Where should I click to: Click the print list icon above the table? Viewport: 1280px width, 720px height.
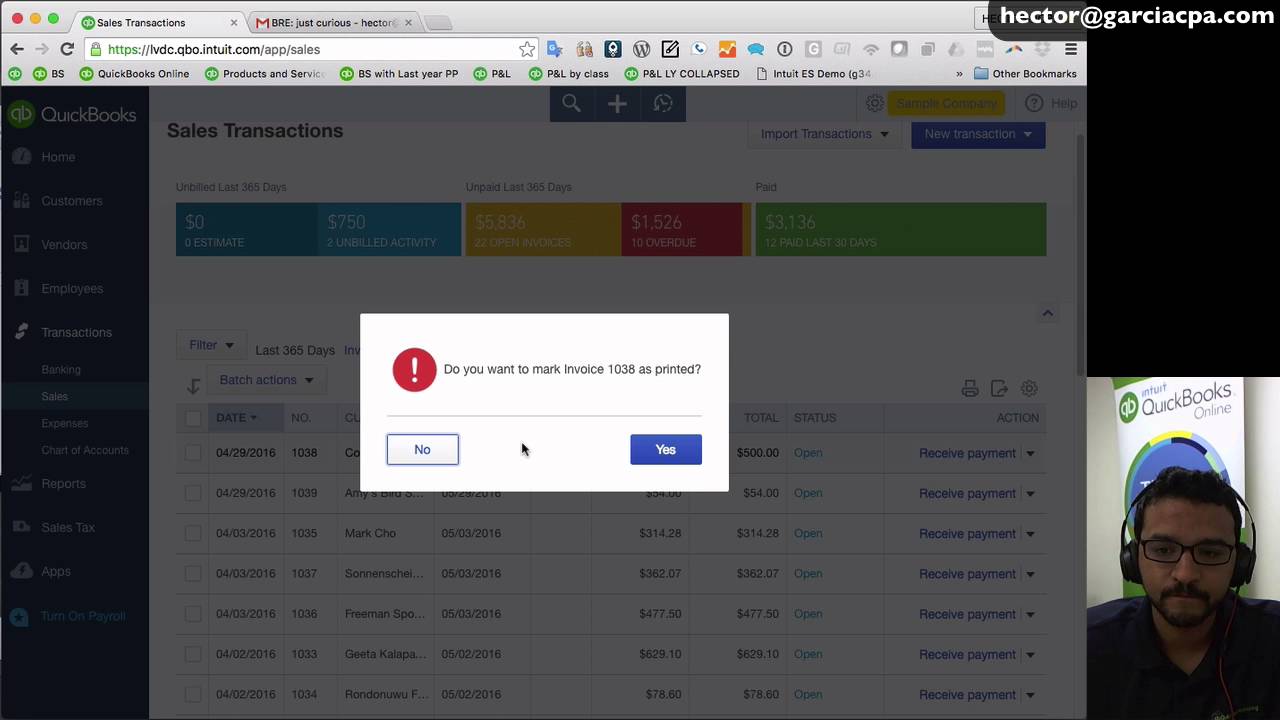tap(969, 389)
